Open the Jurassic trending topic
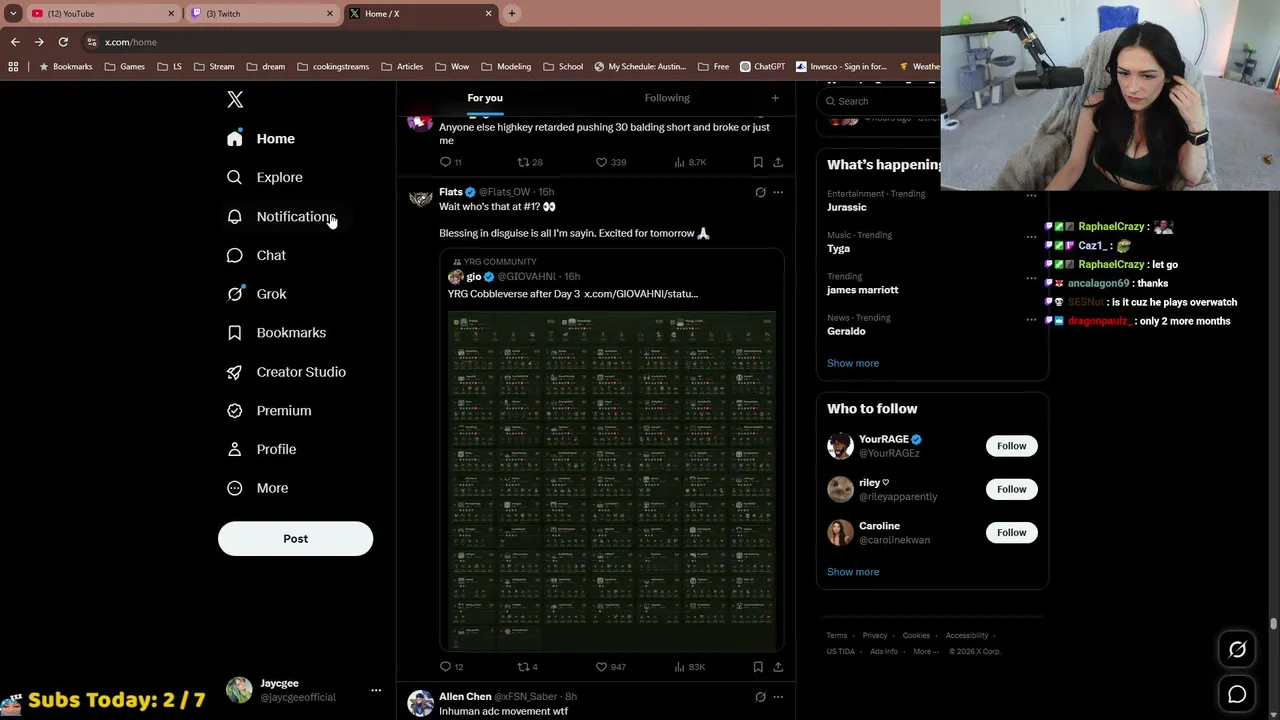This screenshot has width=1280, height=720. pos(847,207)
